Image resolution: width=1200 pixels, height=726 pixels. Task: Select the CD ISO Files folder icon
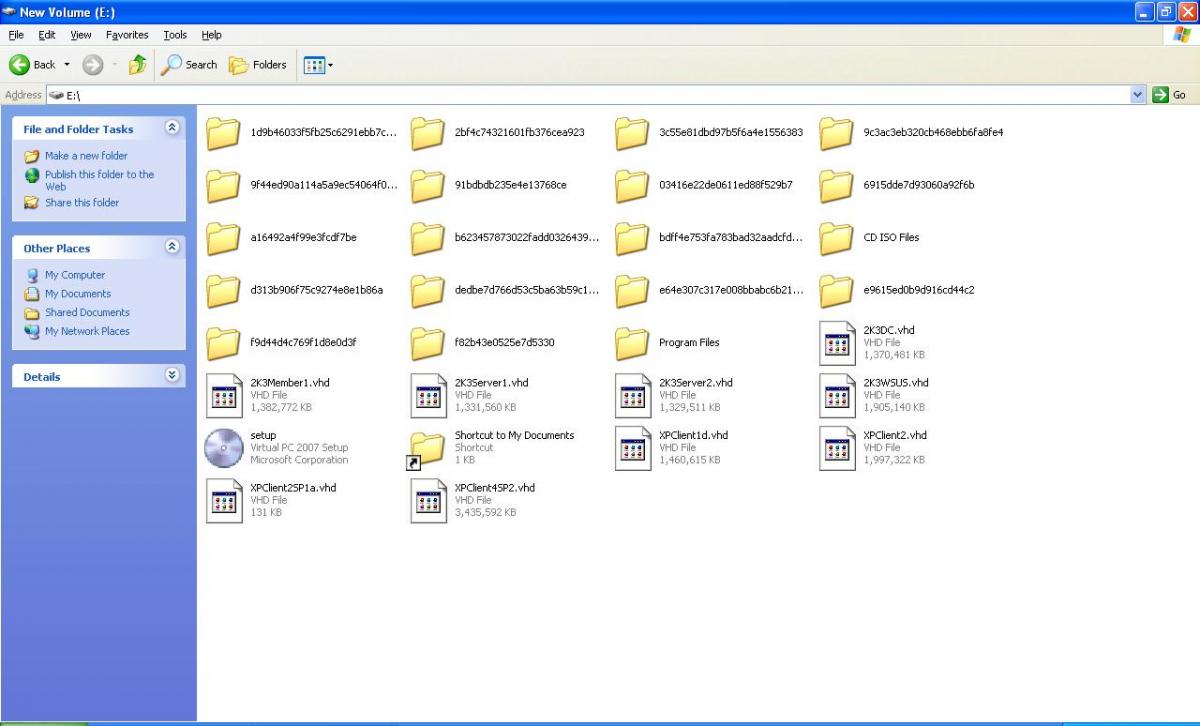[x=836, y=239]
